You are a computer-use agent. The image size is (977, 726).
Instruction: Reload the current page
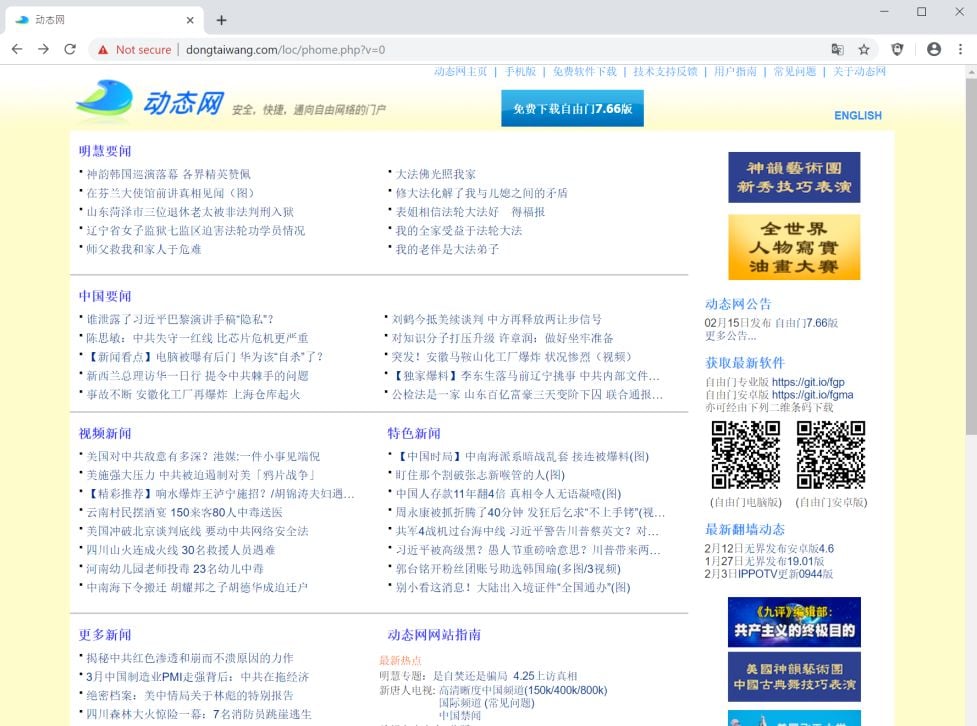[x=69, y=48]
